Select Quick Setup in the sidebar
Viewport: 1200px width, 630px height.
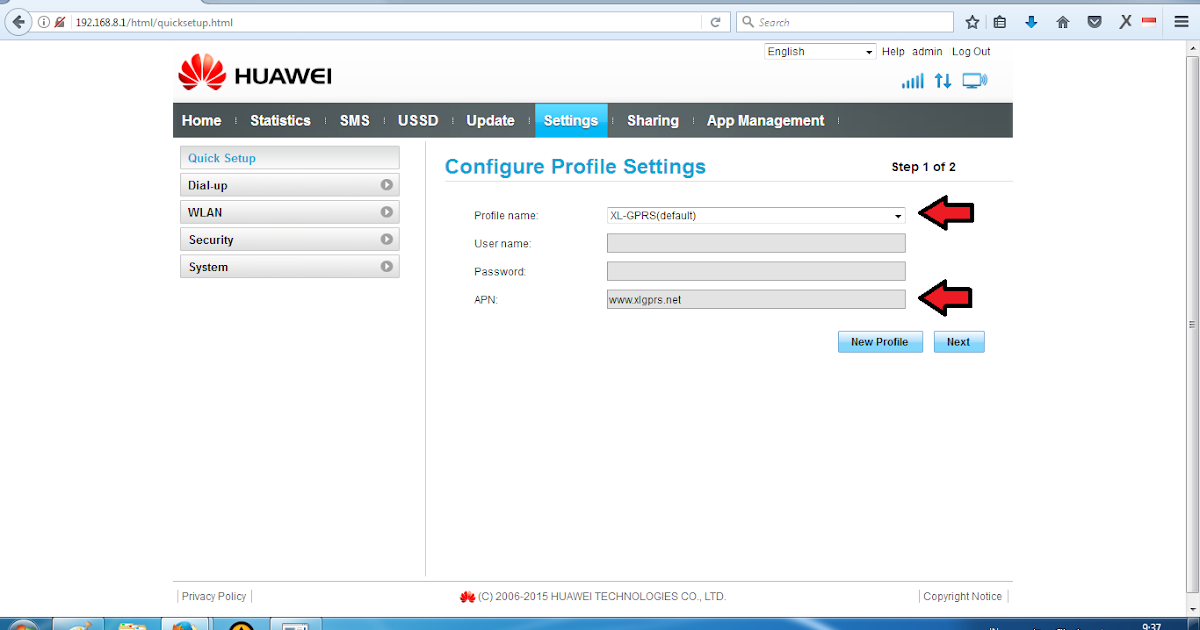point(289,158)
